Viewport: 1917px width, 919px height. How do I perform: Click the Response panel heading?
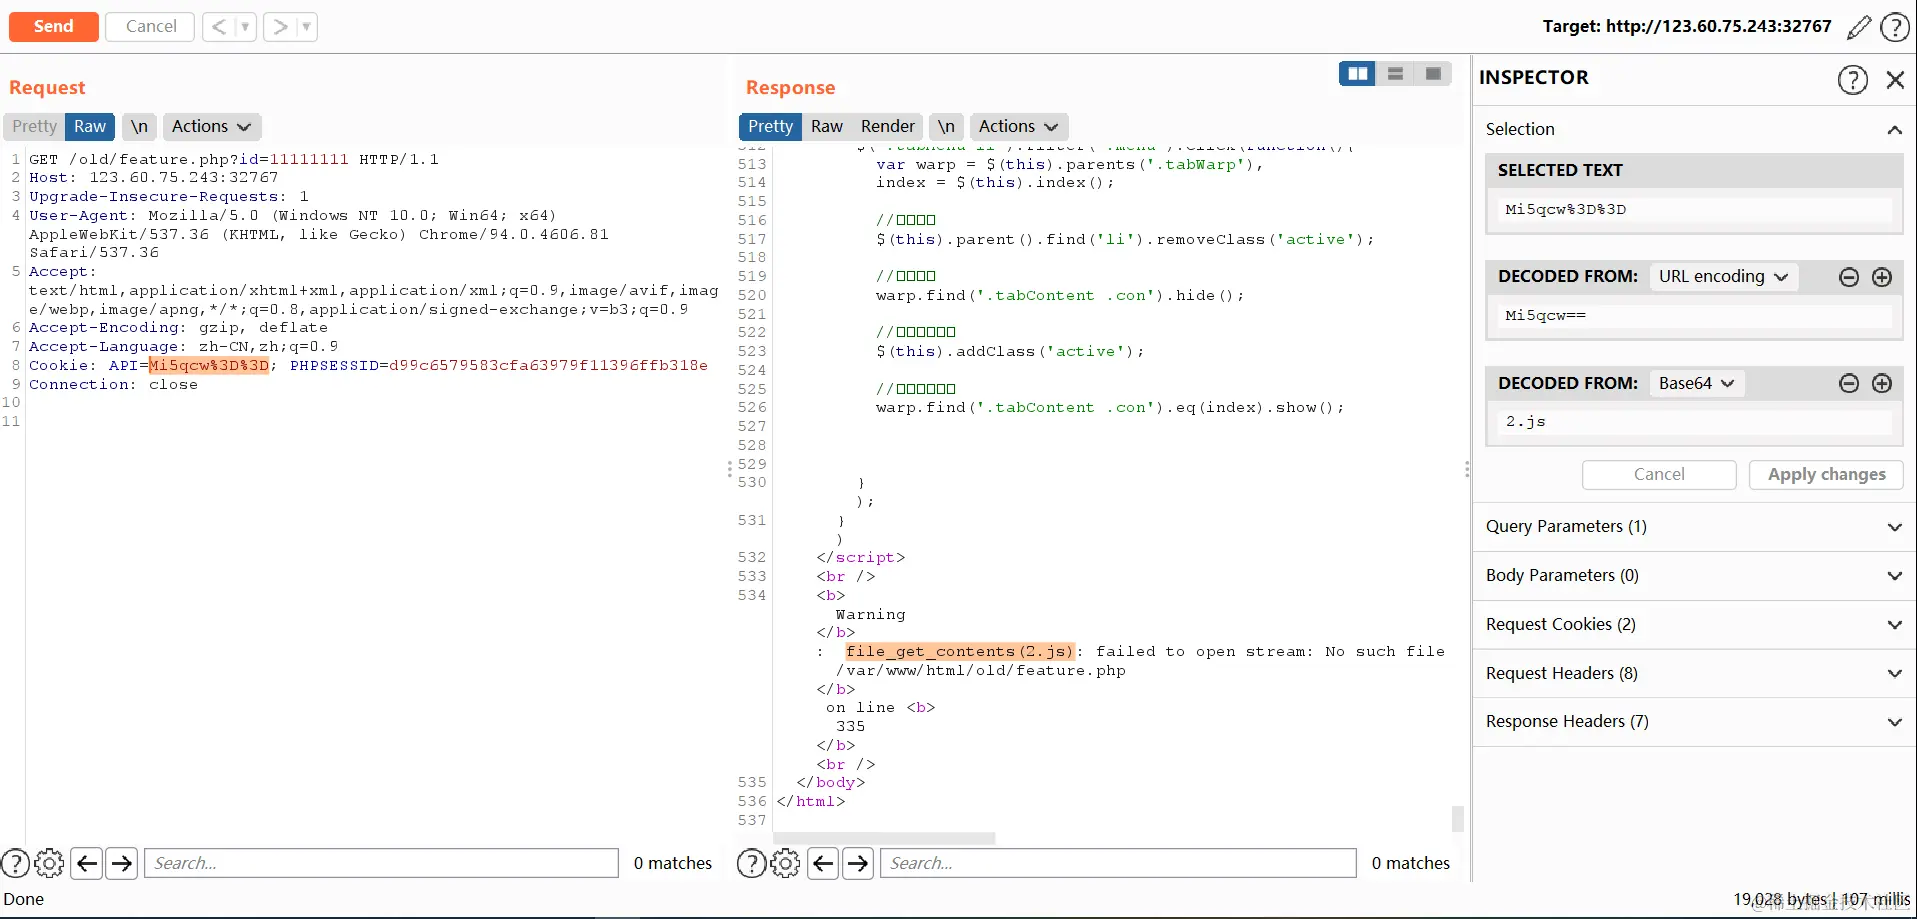click(790, 88)
